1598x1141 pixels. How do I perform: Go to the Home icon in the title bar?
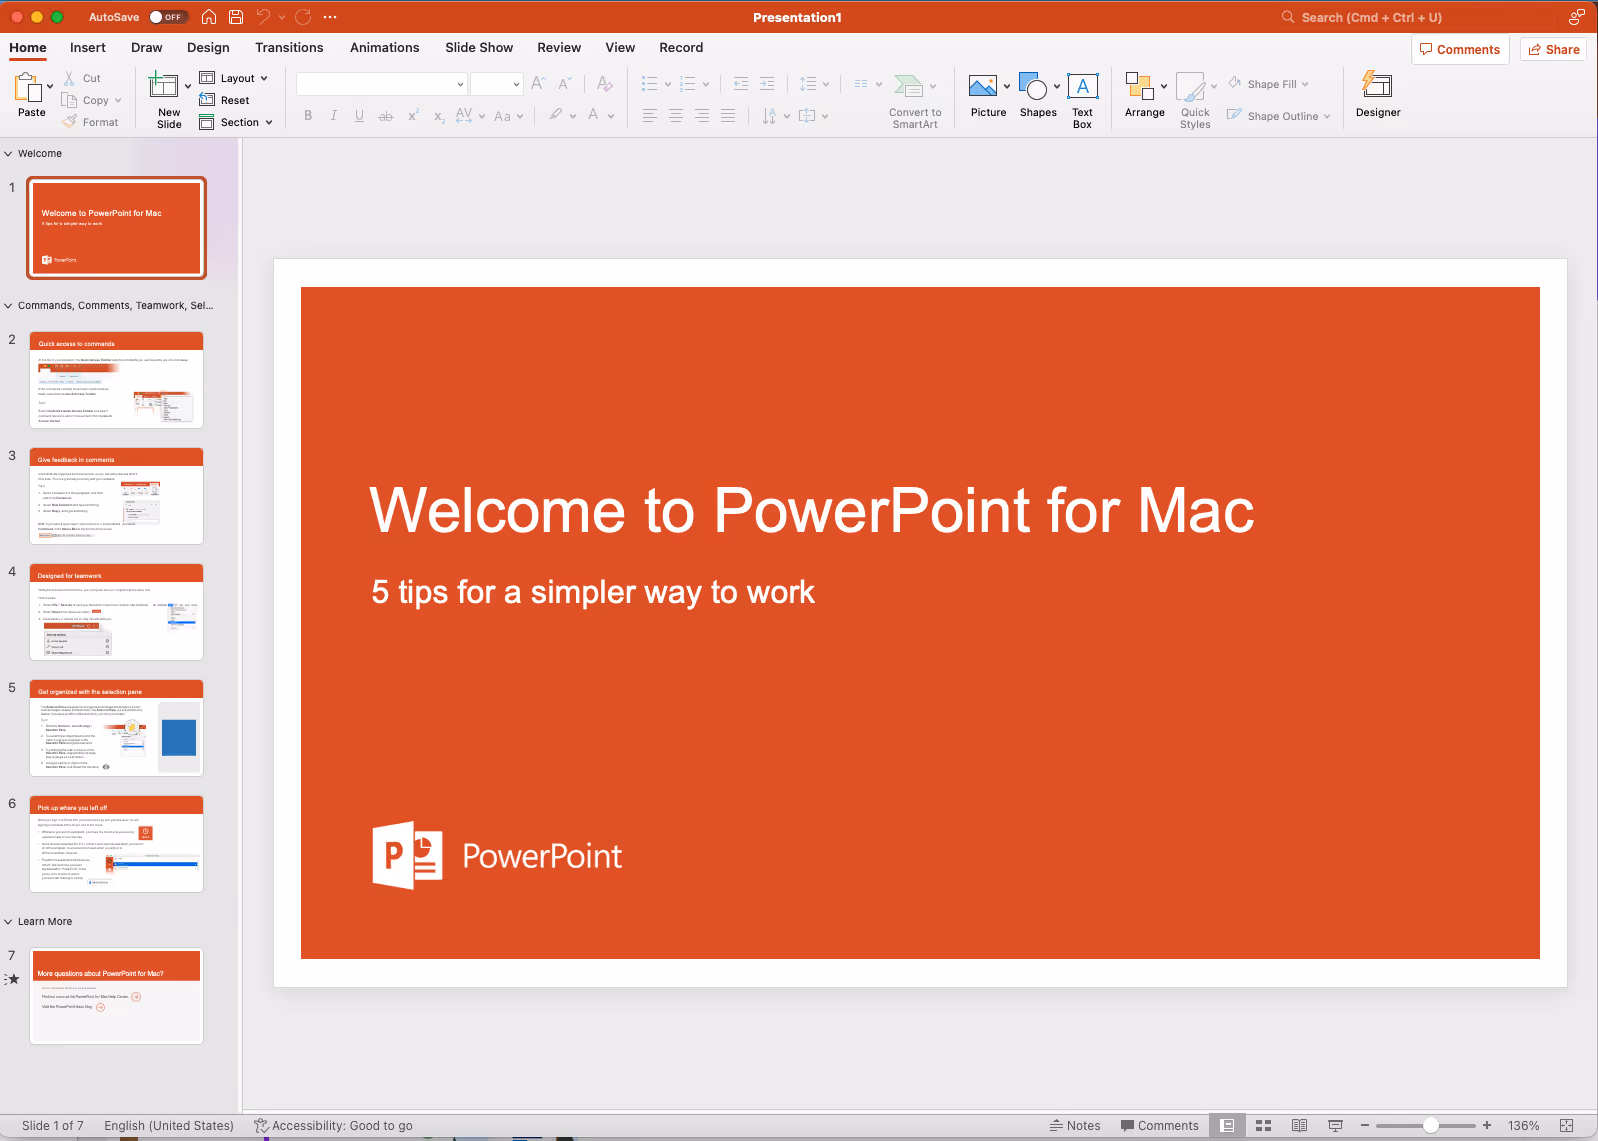(209, 17)
